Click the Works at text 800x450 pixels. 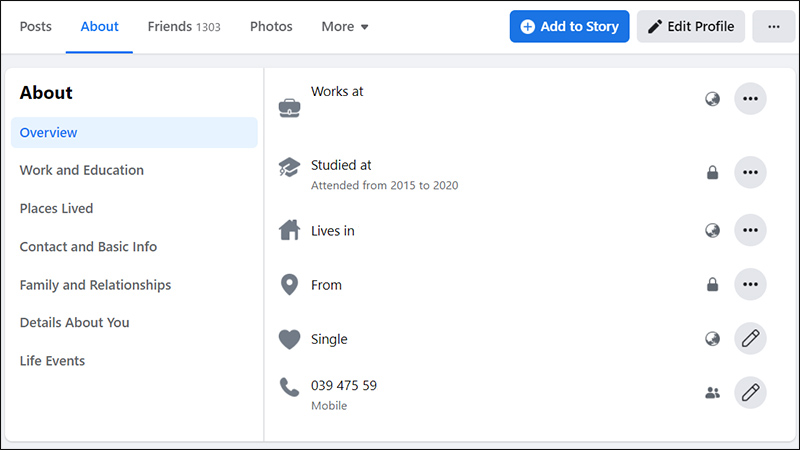(x=337, y=91)
